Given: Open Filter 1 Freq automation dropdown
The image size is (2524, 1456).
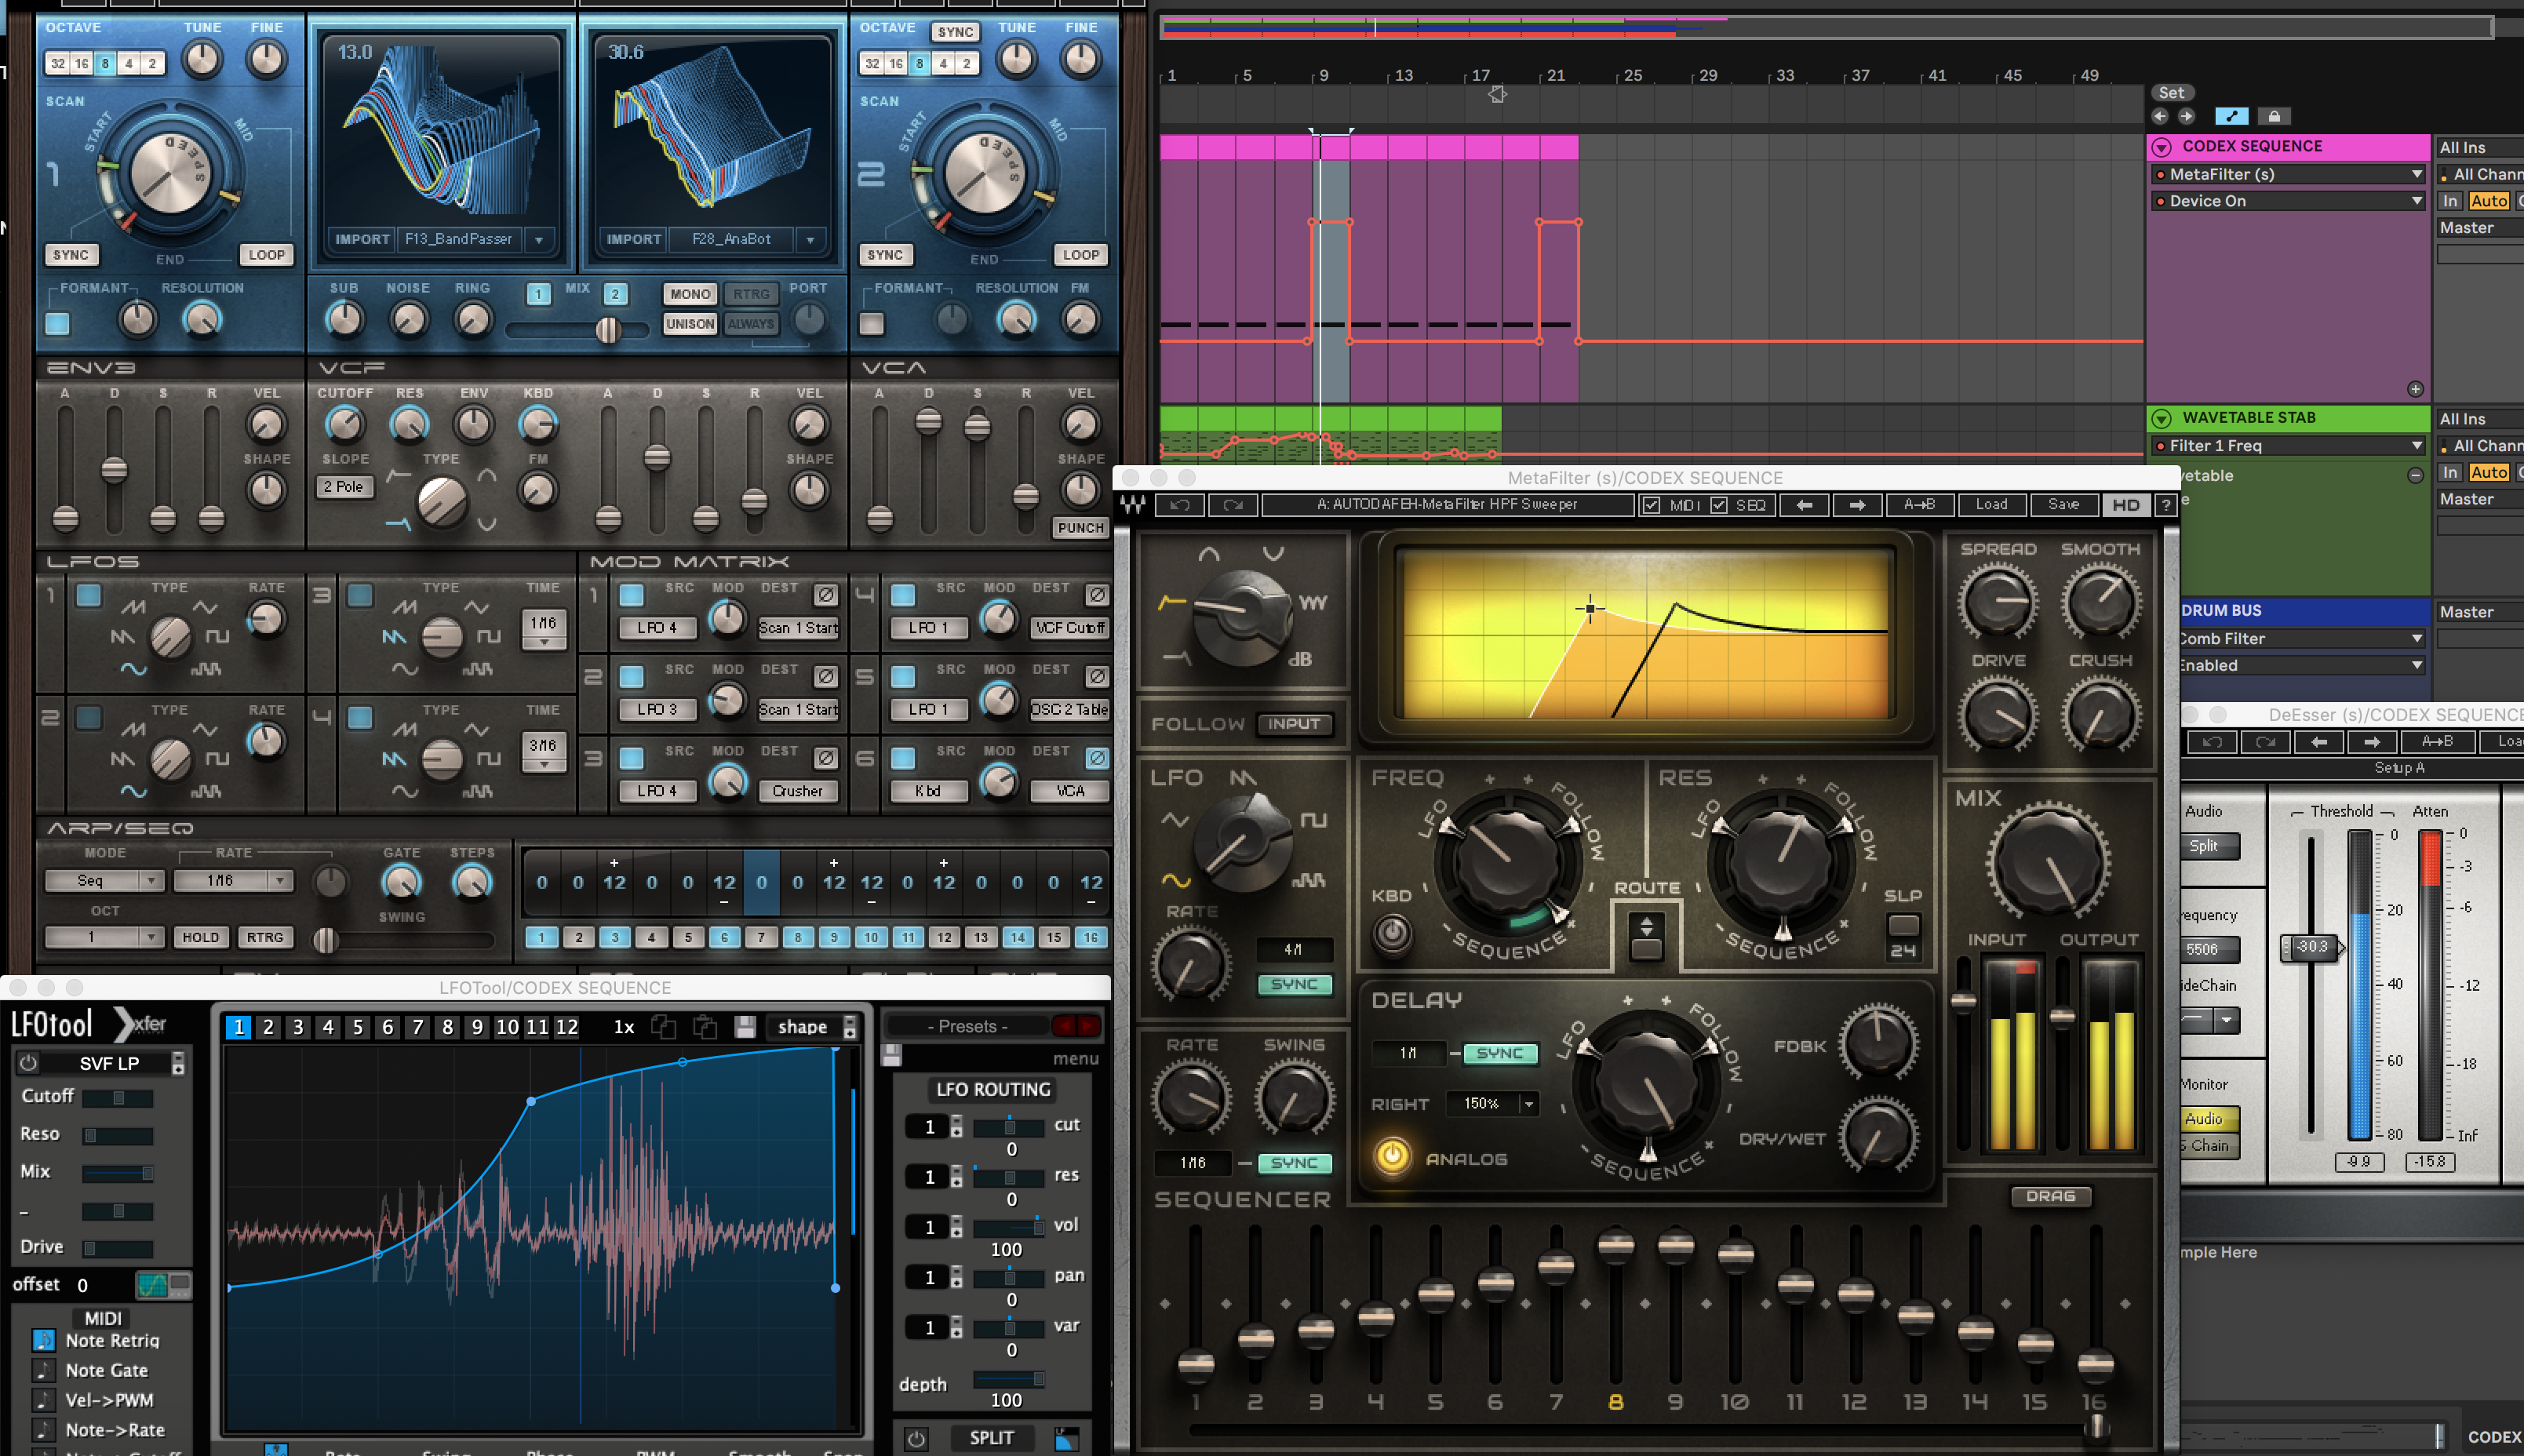Looking at the screenshot, I should pos(2290,446).
